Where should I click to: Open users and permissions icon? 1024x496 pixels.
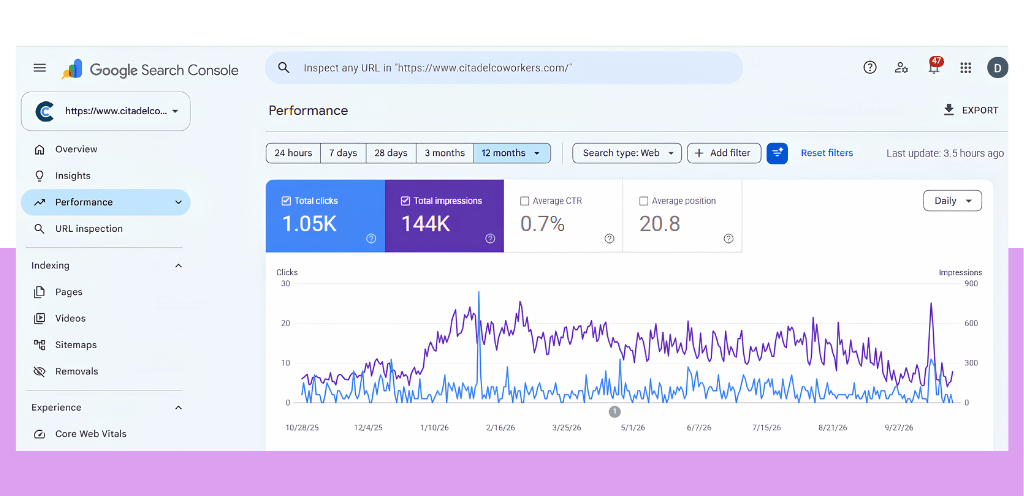902,67
